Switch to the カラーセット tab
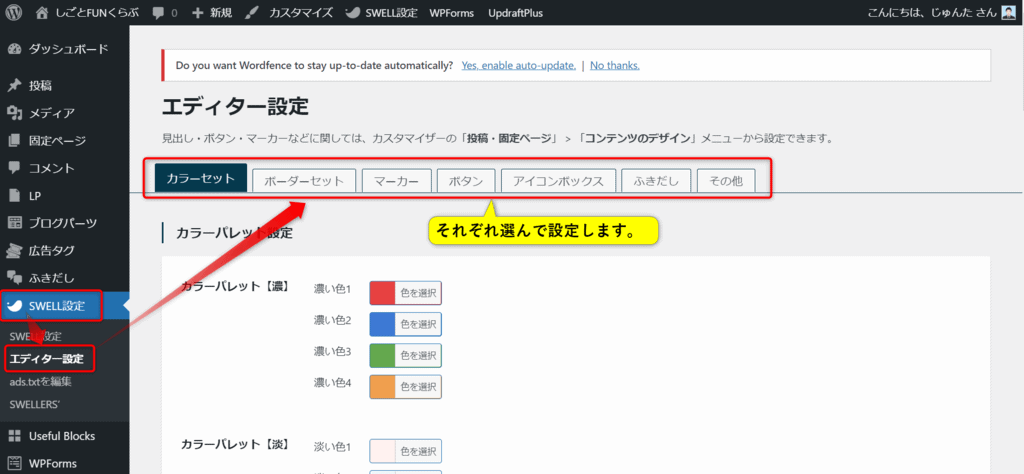The width and height of the screenshot is (1024, 474). tap(200, 178)
